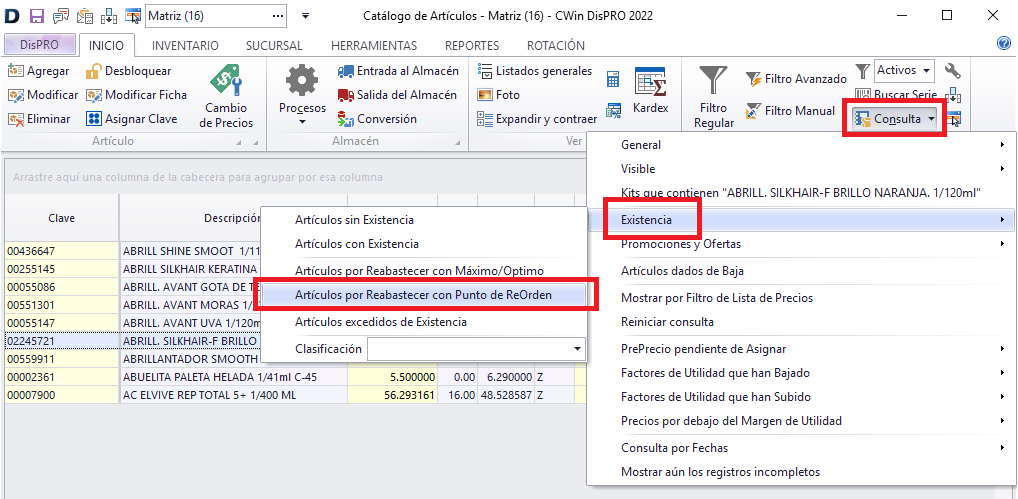Viewport: 1018px width, 499px height.
Task: Click the Conversión button
Action: pos(377,119)
